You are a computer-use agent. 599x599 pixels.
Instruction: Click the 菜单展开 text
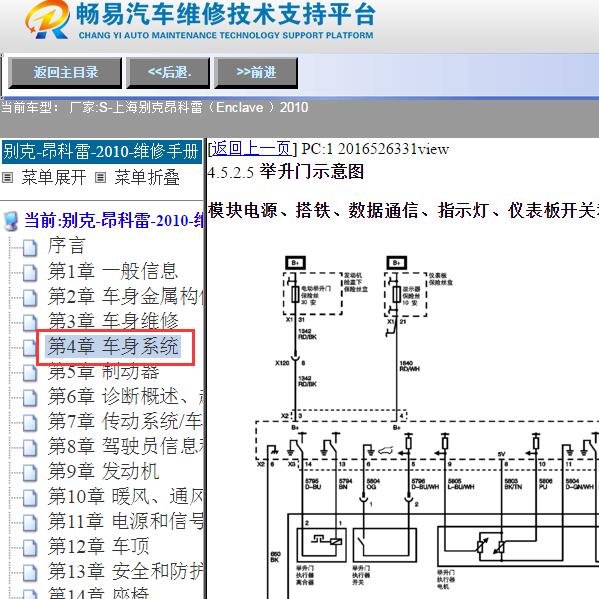pos(54,178)
